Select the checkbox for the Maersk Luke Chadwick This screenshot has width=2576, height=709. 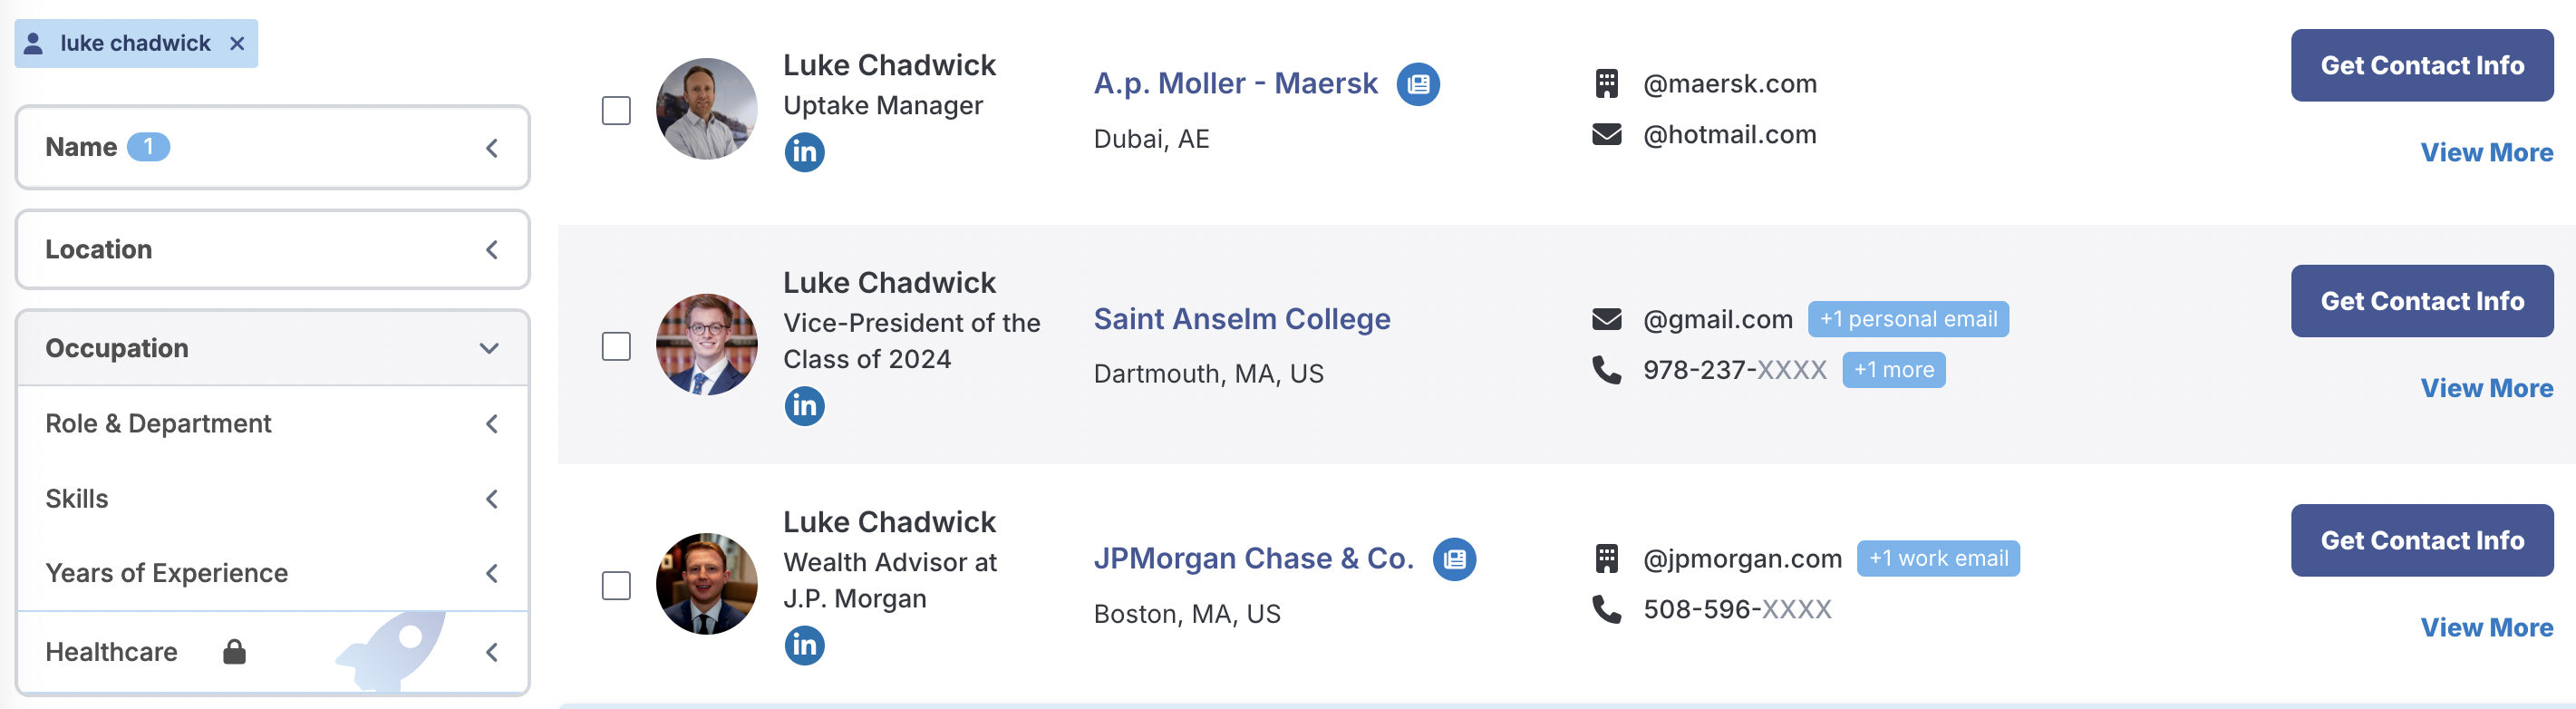[x=616, y=110]
